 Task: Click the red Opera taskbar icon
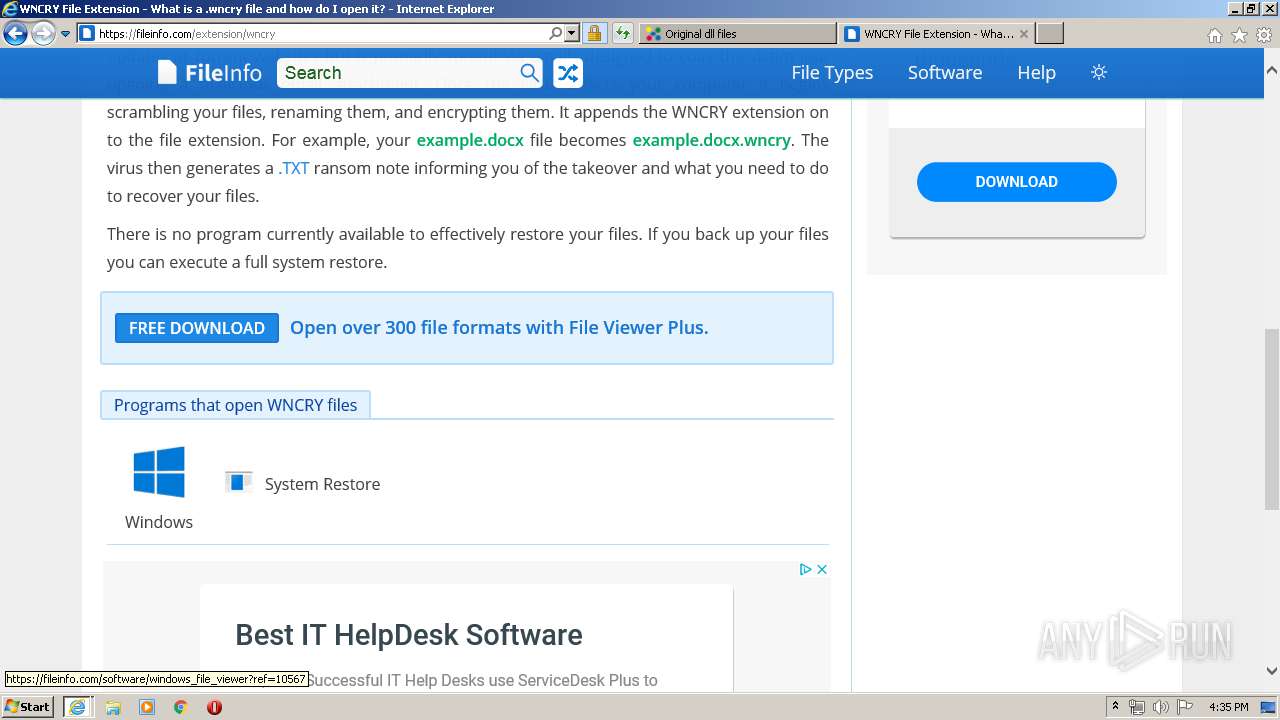tap(214, 707)
